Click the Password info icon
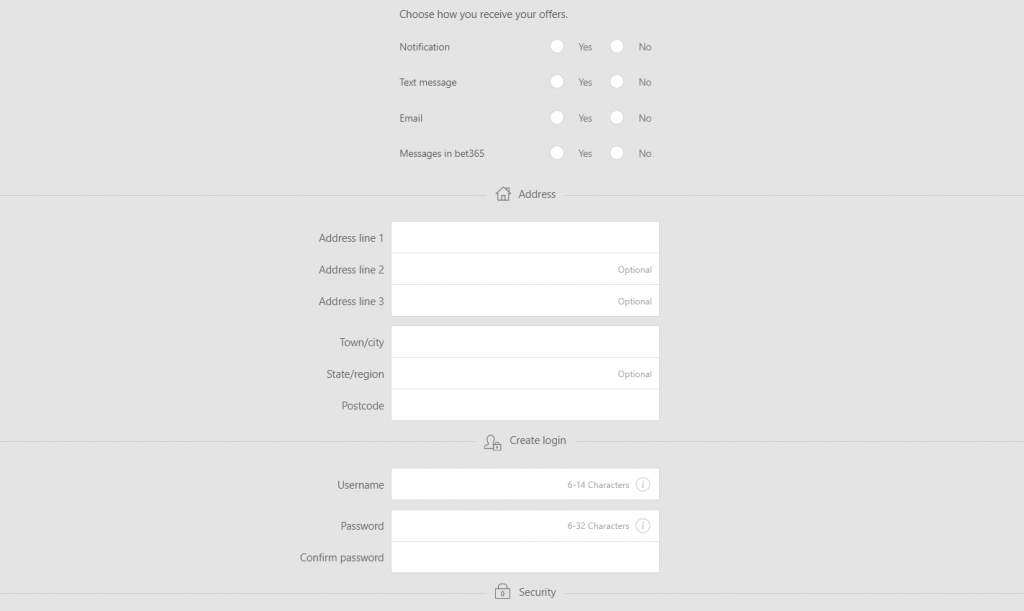The width and height of the screenshot is (1024, 611). click(x=643, y=525)
